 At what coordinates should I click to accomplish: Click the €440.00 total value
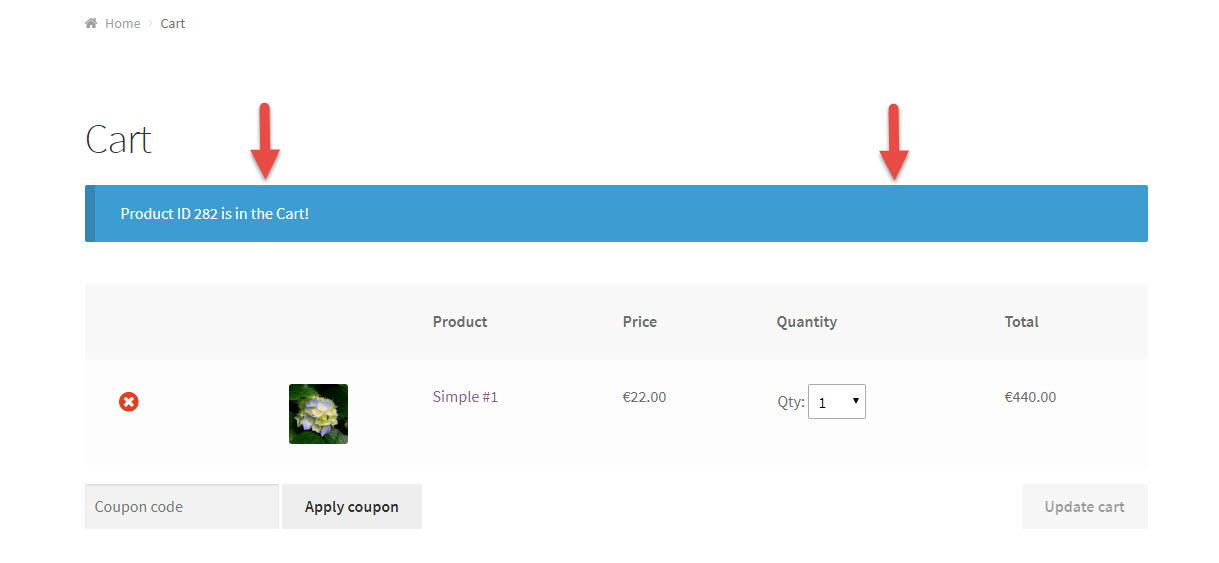coord(1030,396)
